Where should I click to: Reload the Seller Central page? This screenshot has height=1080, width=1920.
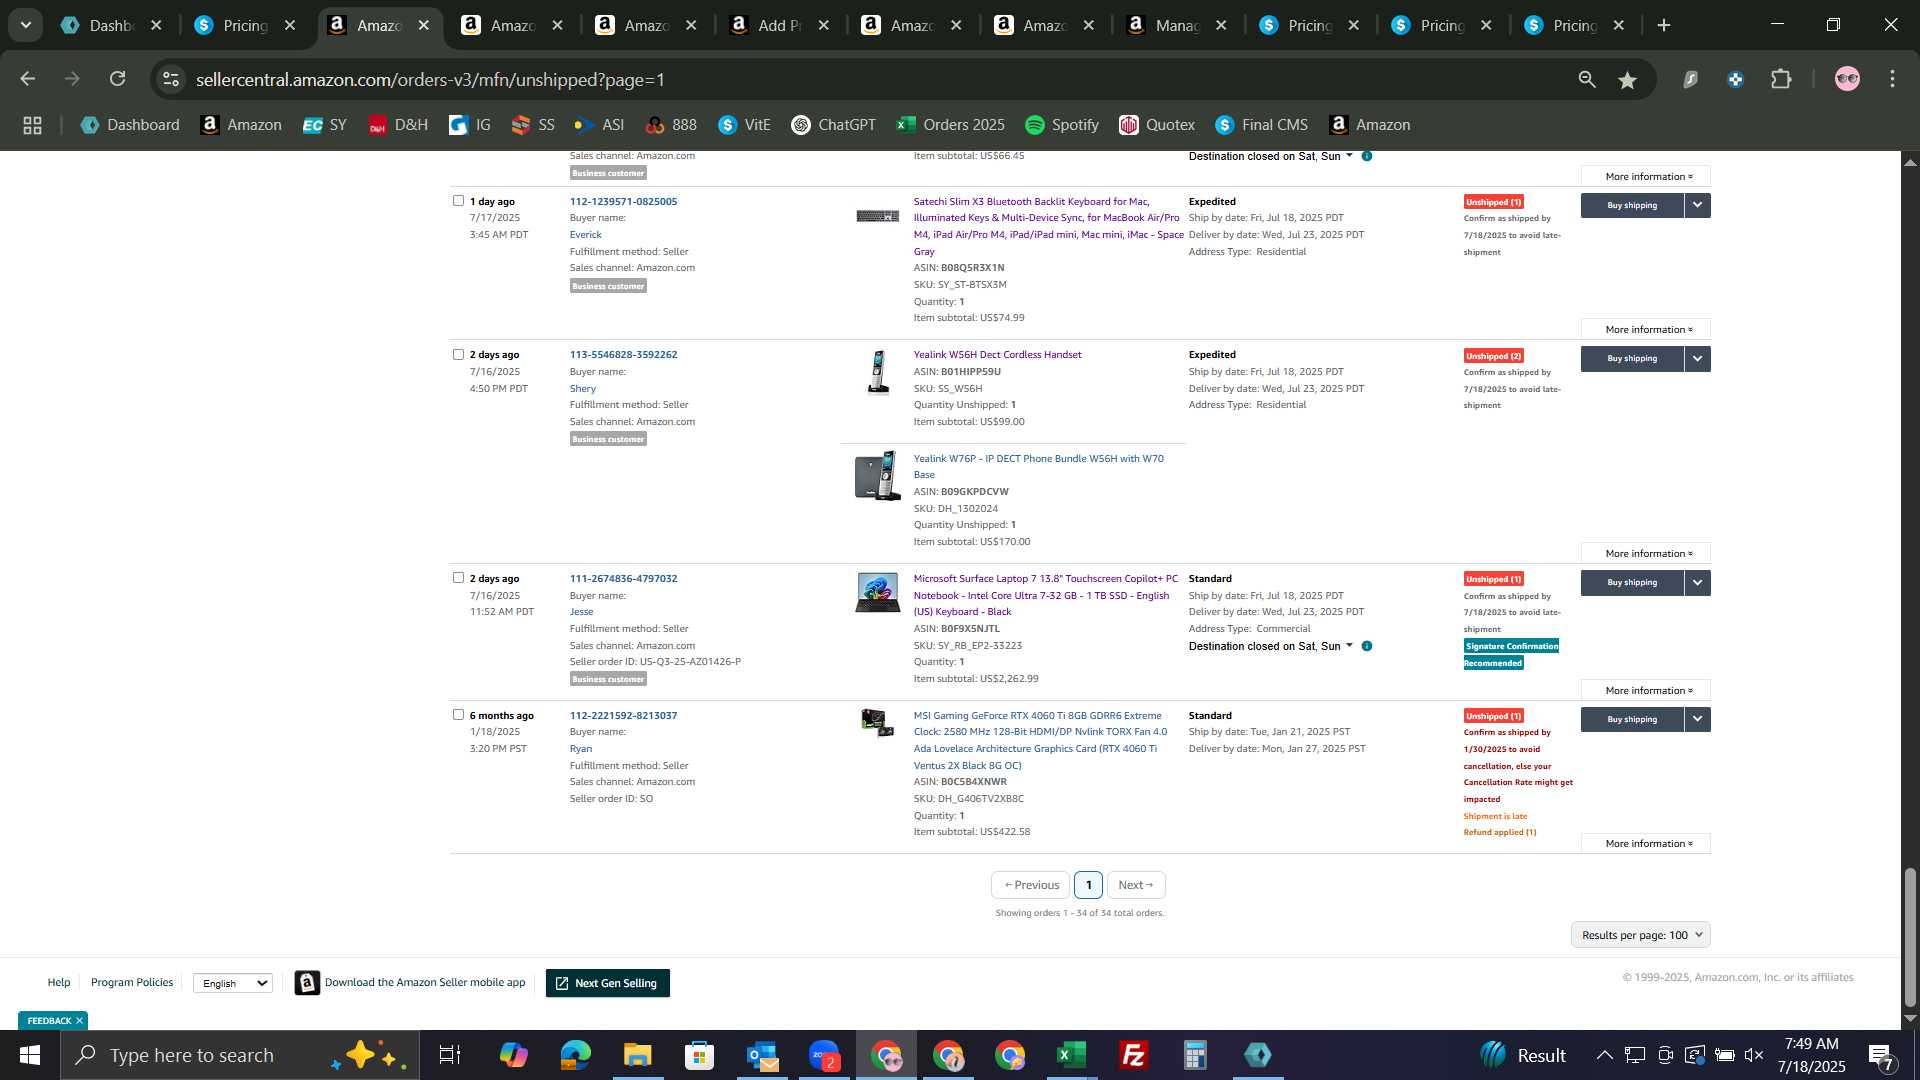pos(117,79)
